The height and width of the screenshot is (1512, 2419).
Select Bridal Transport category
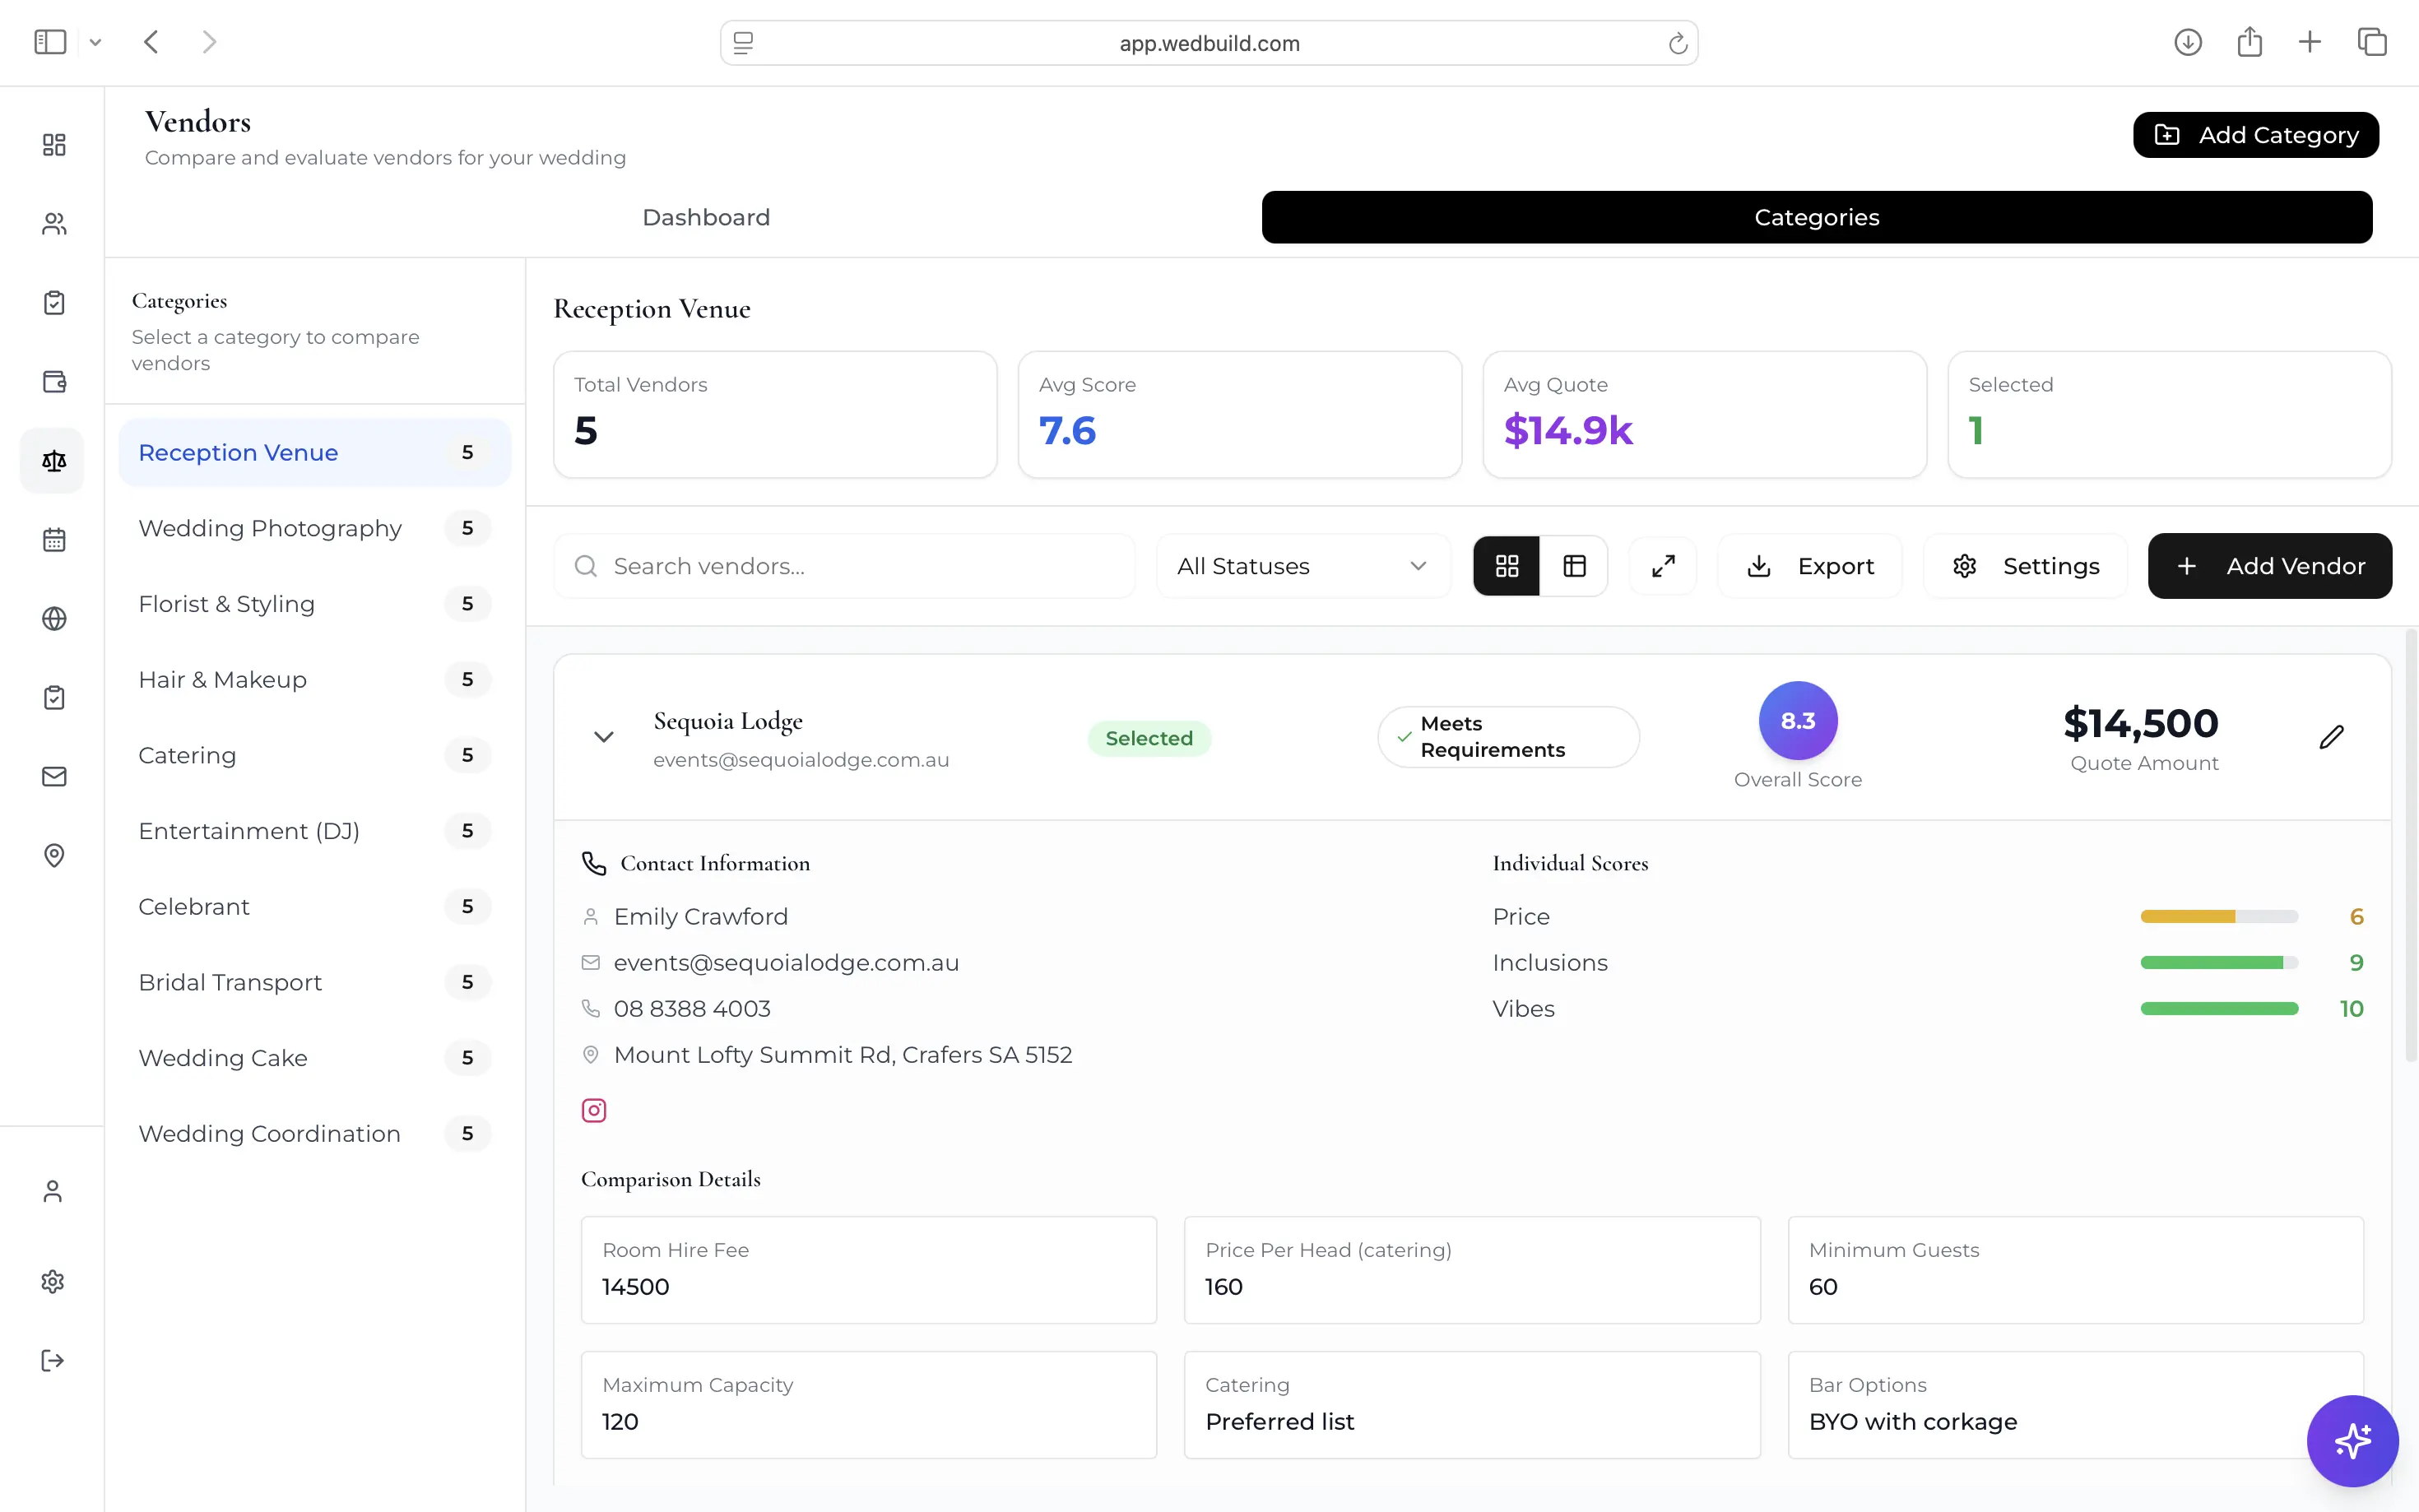pos(315,982)
